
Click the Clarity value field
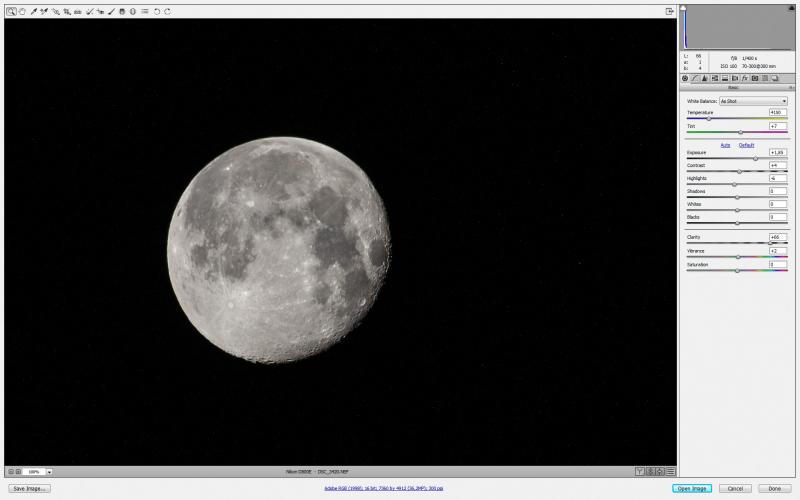tap(778, 237)
